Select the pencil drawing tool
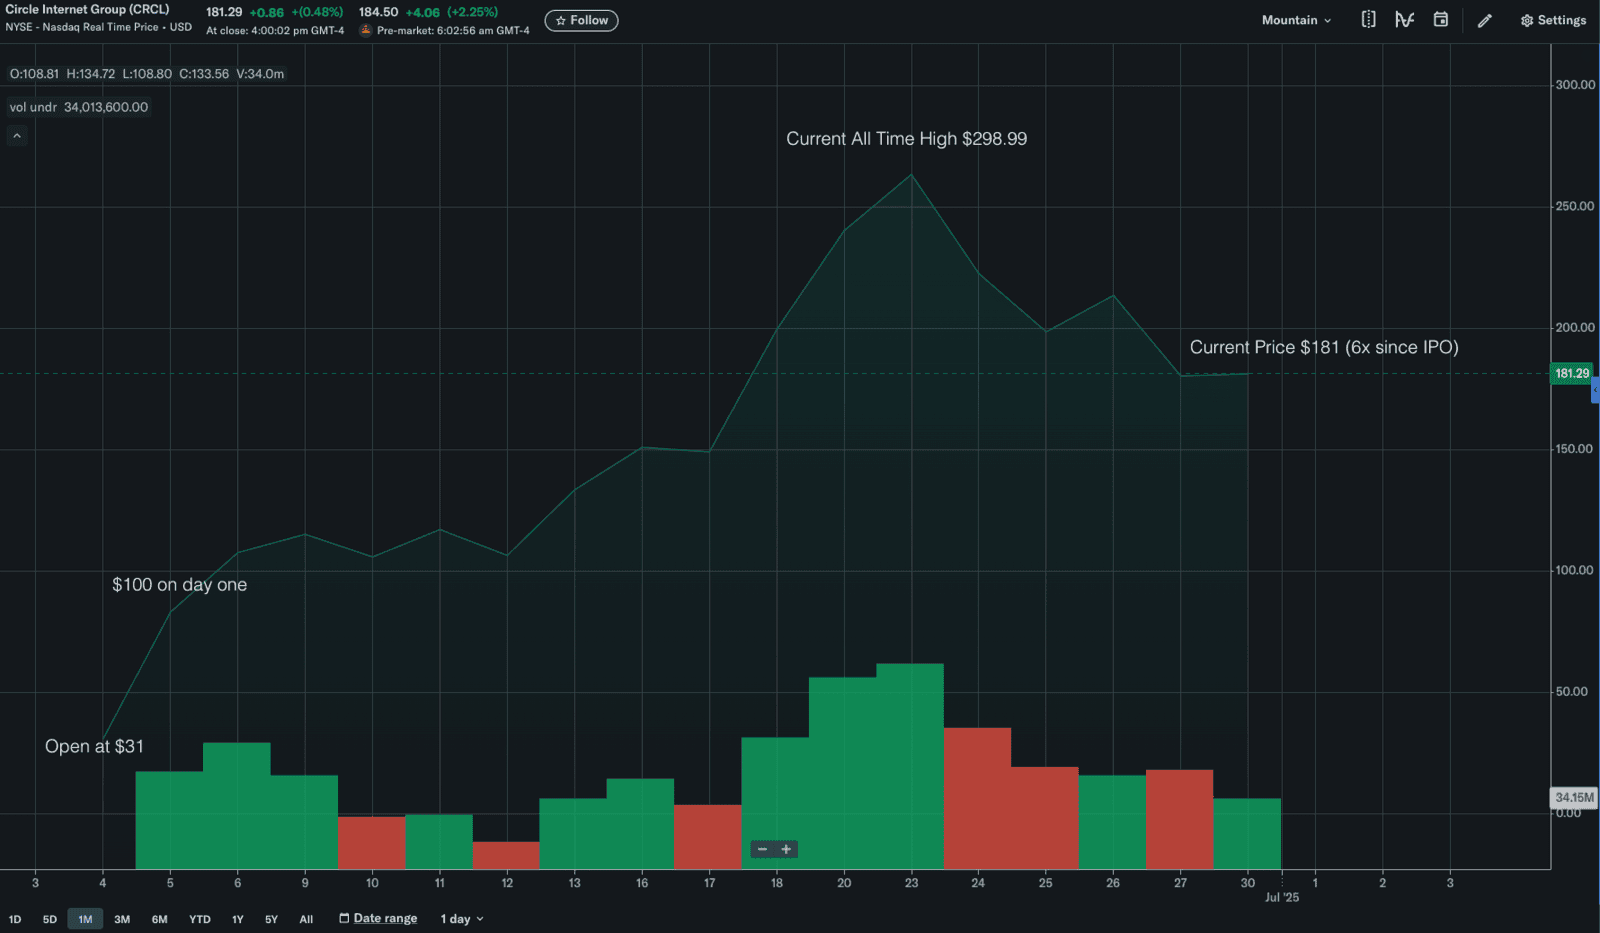The width and height of the screenshot is (1600, 933). (1485, 20)
